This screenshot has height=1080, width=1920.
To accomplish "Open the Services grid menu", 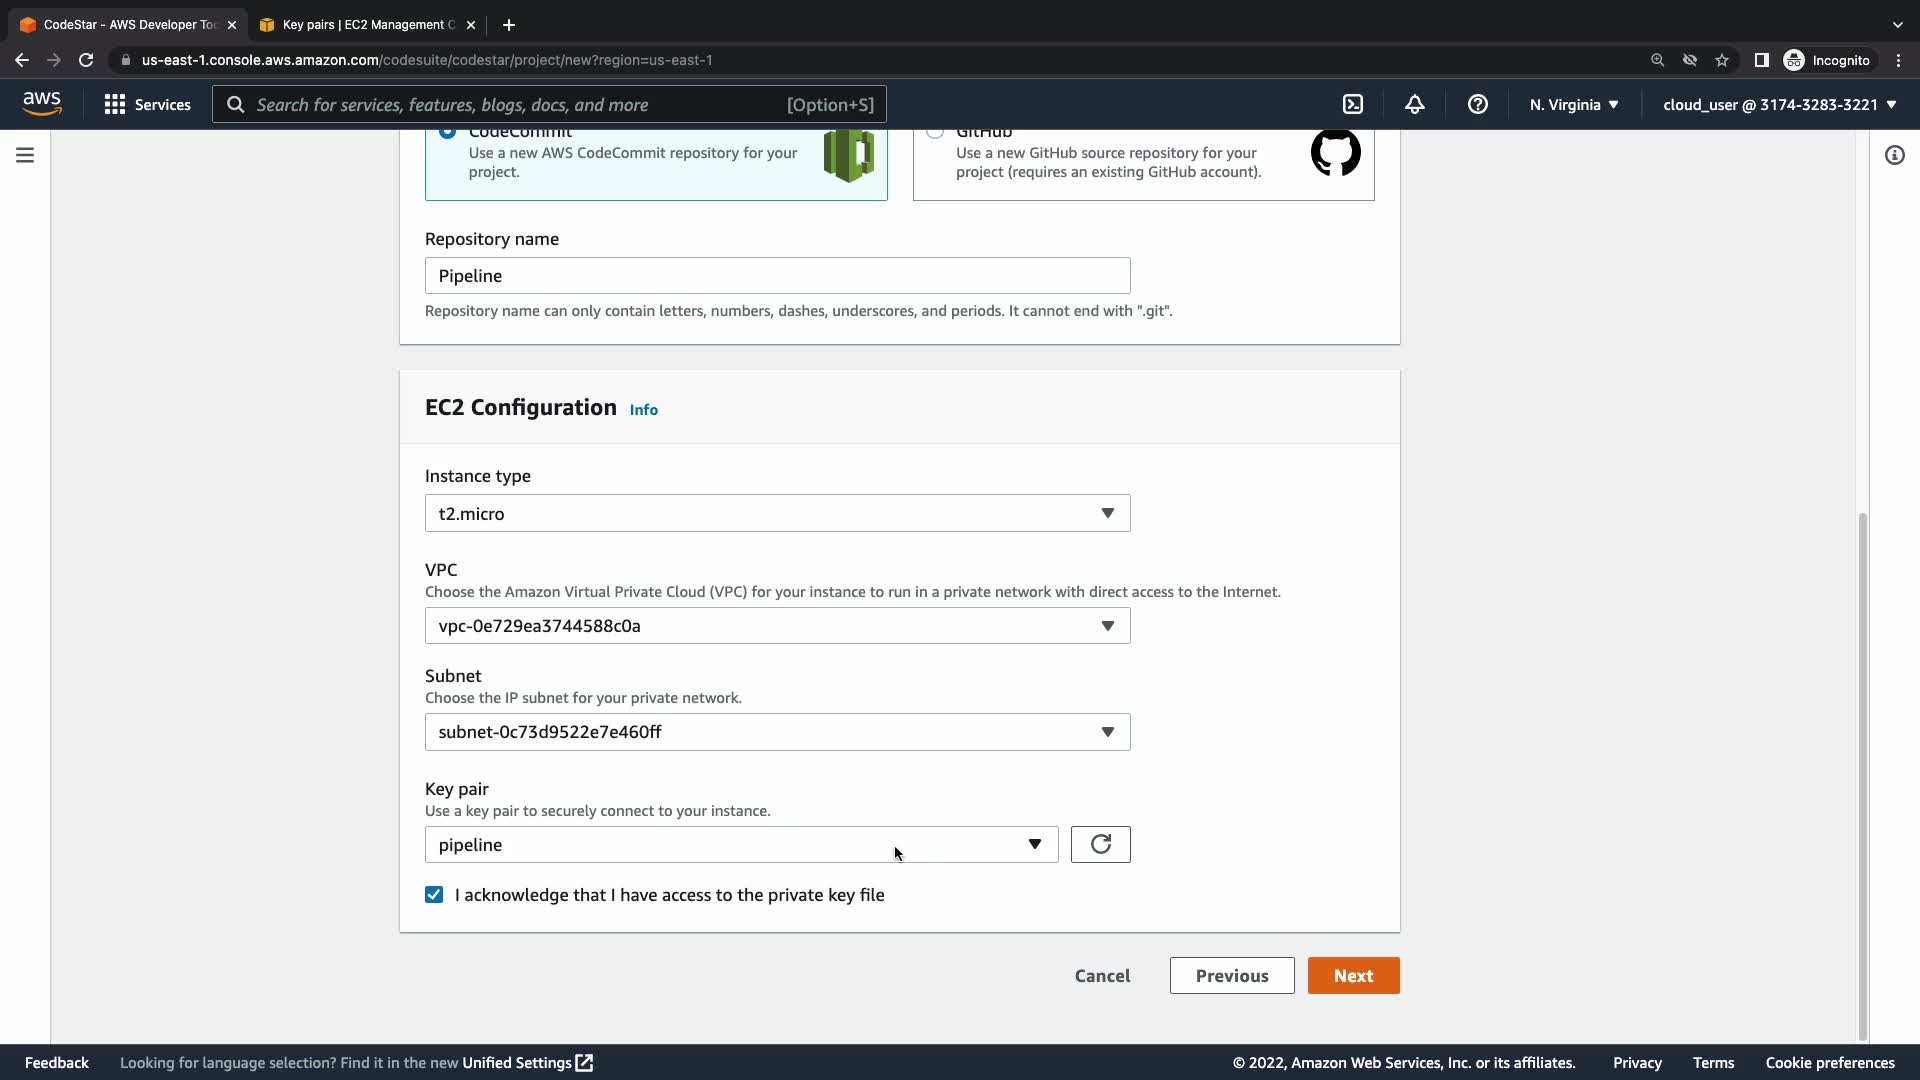I will 147,104.
